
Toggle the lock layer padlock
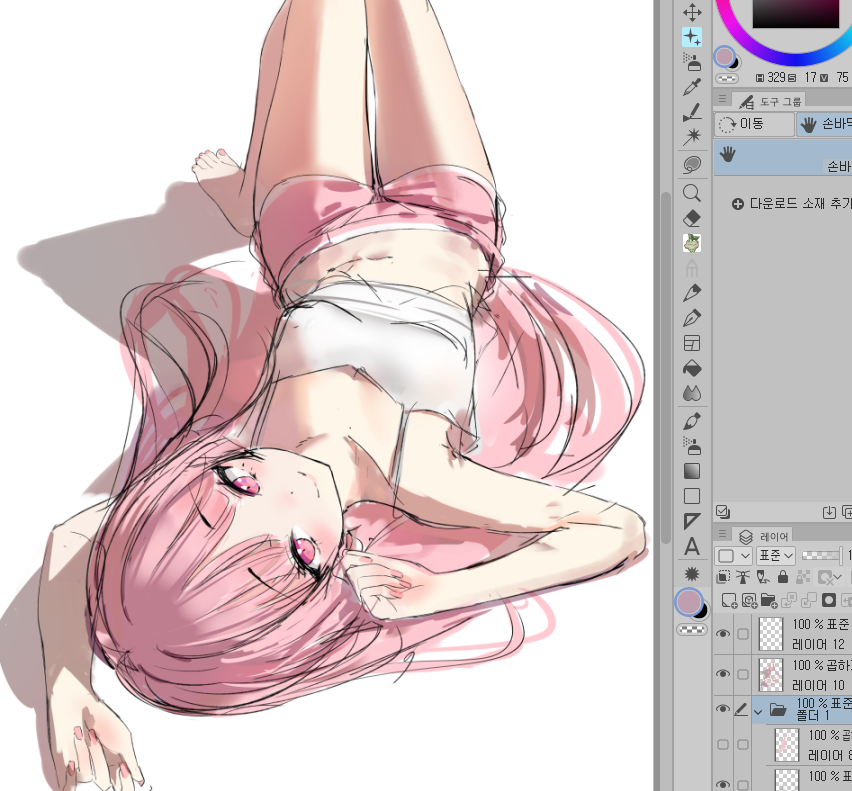[x=782, y=576]
